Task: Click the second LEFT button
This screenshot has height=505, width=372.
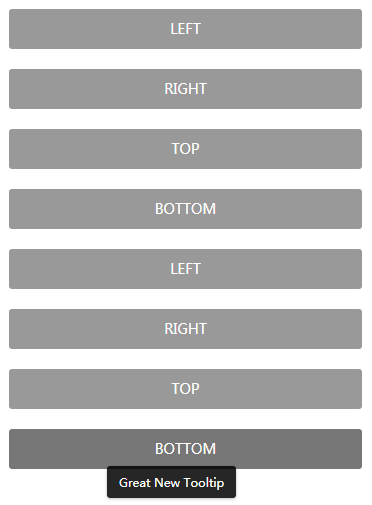Action: click(x=185, y=269)
